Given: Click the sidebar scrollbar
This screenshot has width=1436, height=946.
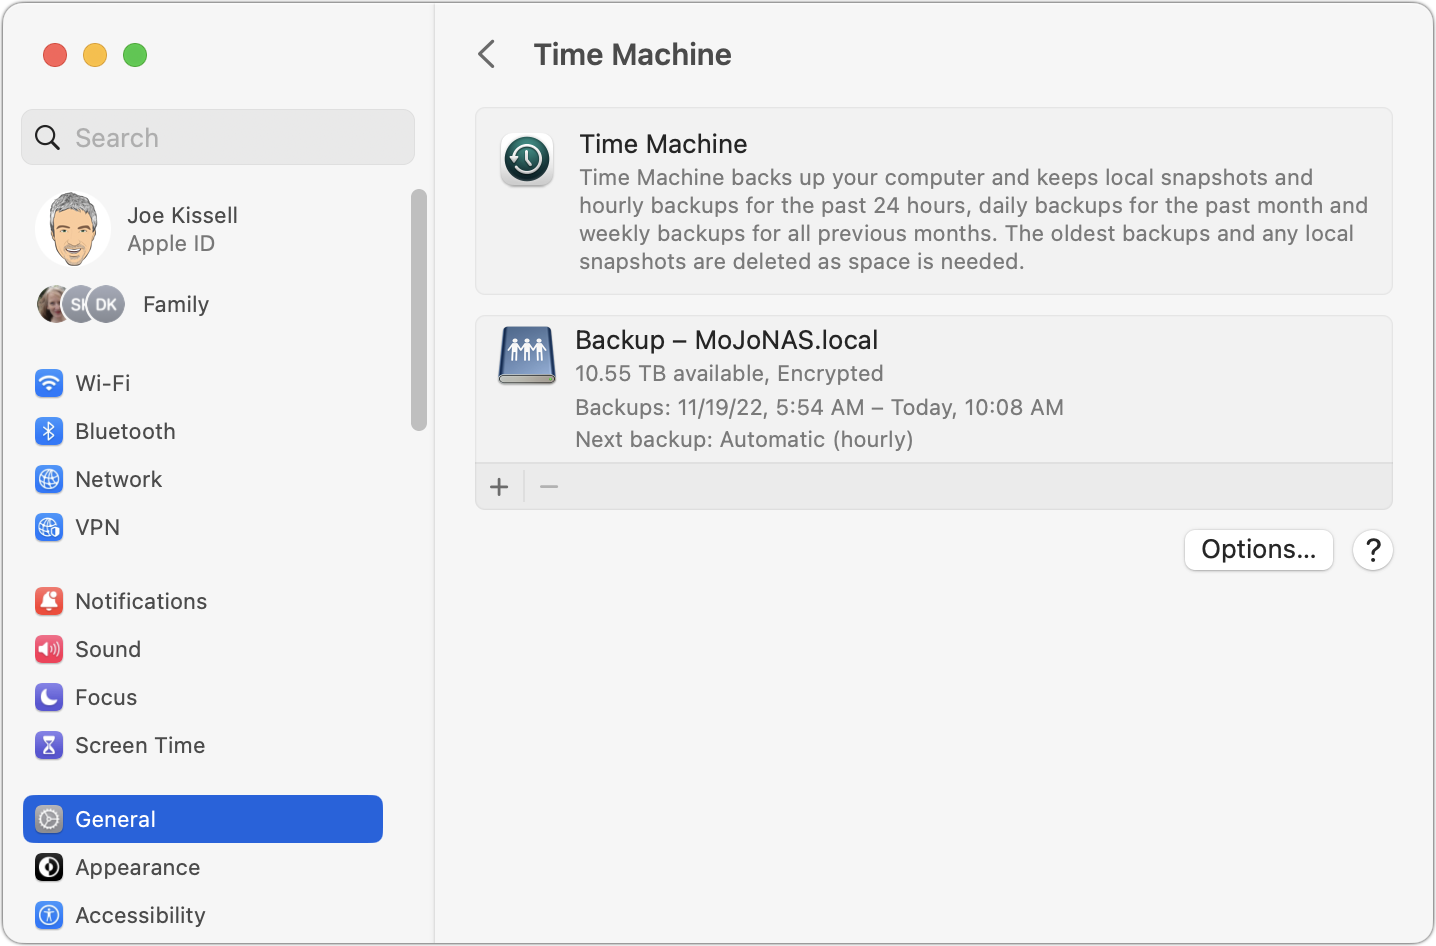Looking at the screenshot, I should 419,310.
